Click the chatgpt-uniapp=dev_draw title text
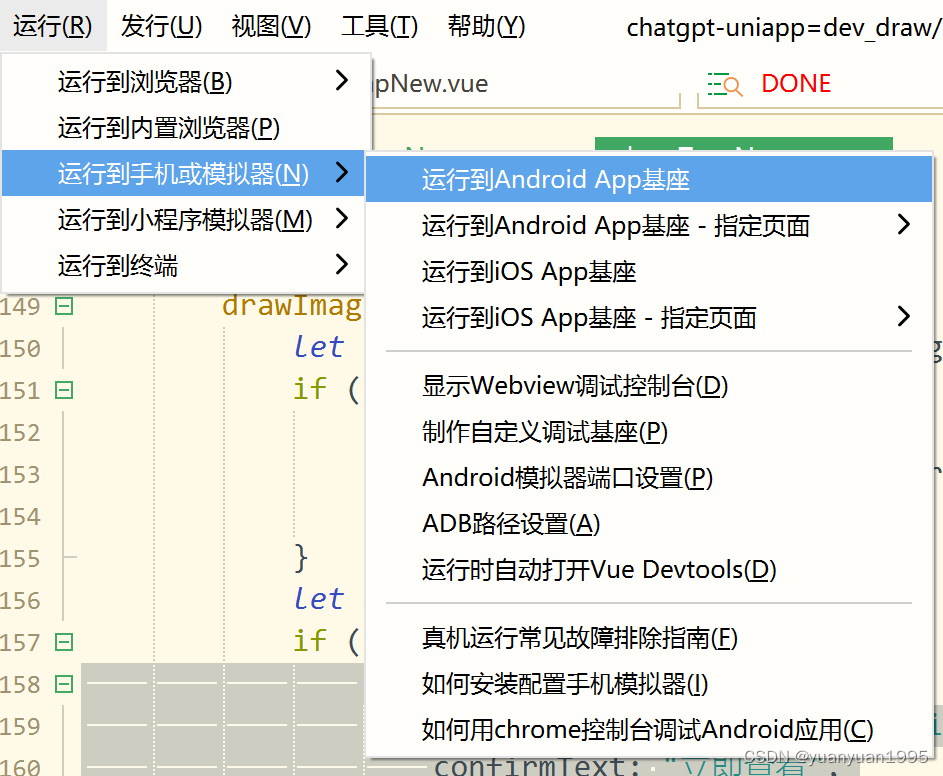 pyautogui.click(x=784, y=28)
